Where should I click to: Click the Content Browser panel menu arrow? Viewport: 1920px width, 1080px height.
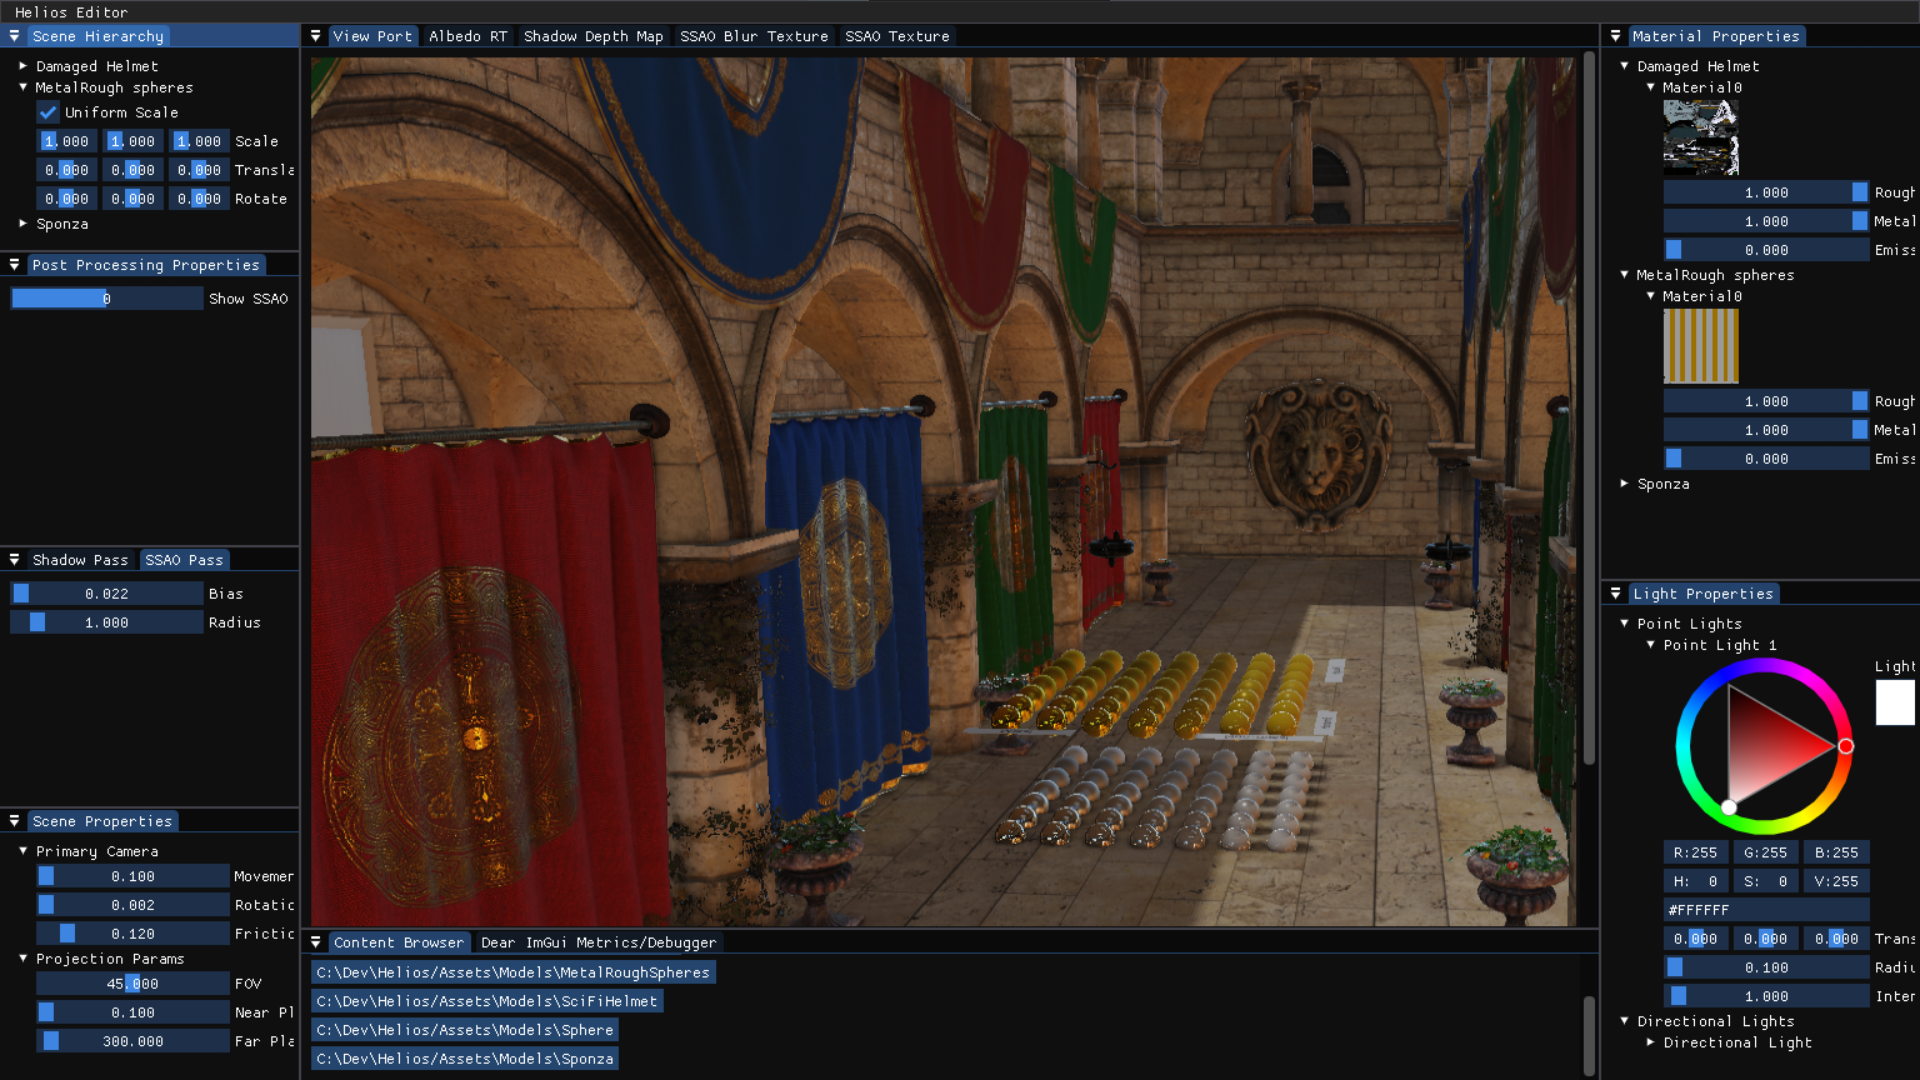coord(315,943)
